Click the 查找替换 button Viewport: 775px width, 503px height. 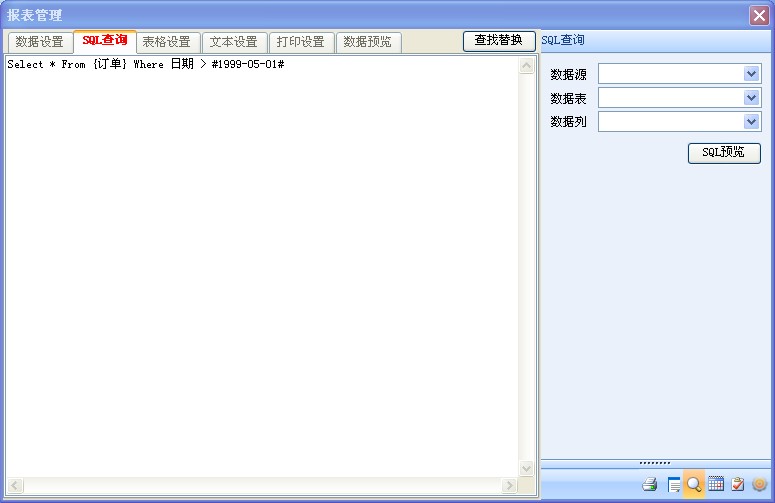(x=499, y=41)
